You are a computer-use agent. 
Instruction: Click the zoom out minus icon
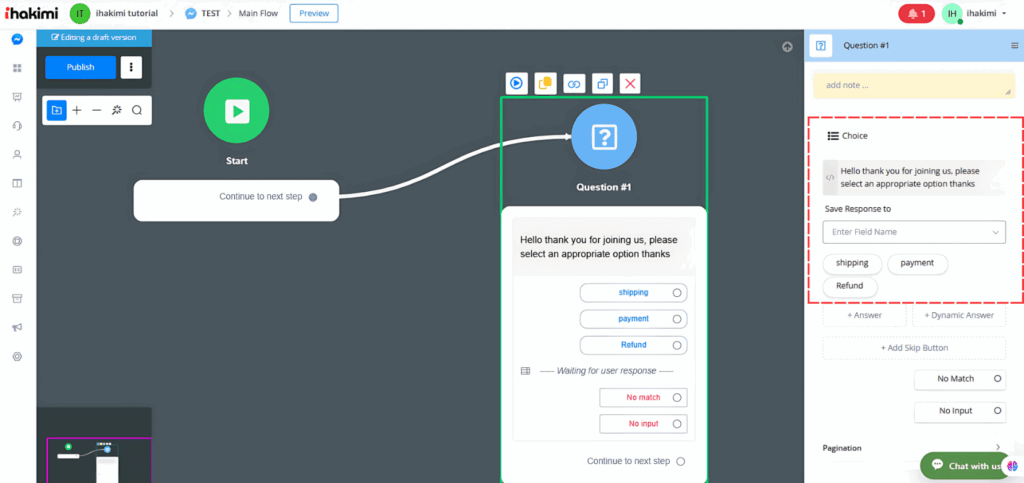tap(97, 110)
